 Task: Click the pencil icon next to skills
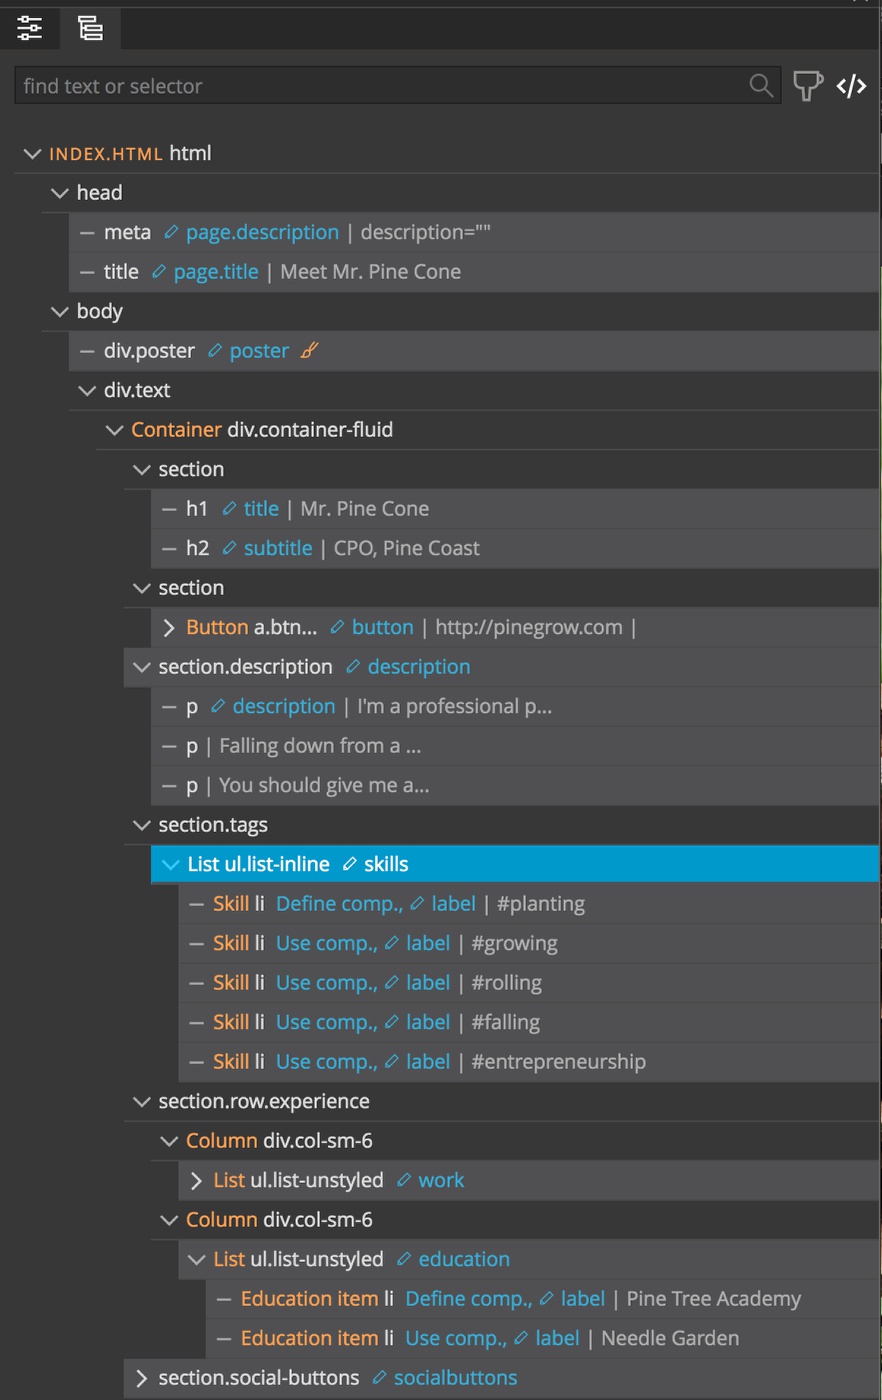(349, 864)
